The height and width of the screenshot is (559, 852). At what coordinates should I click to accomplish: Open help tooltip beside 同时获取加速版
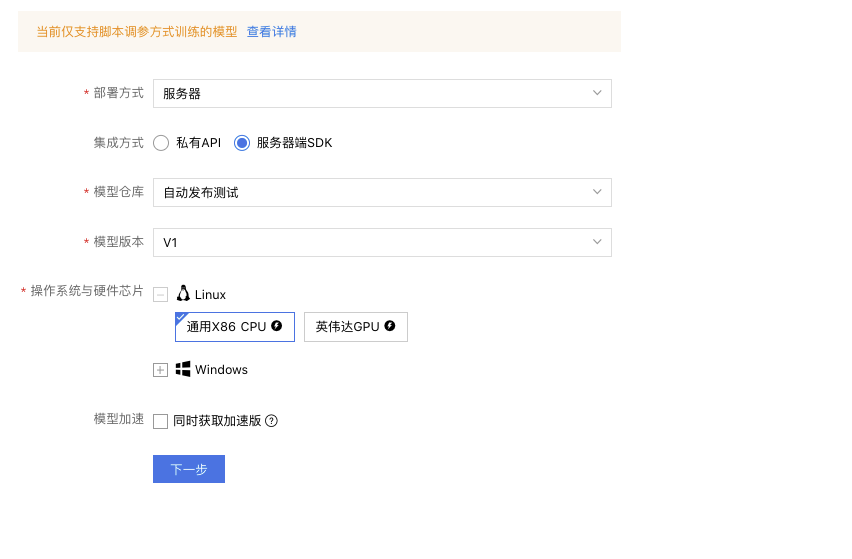(x=271, y=420)
